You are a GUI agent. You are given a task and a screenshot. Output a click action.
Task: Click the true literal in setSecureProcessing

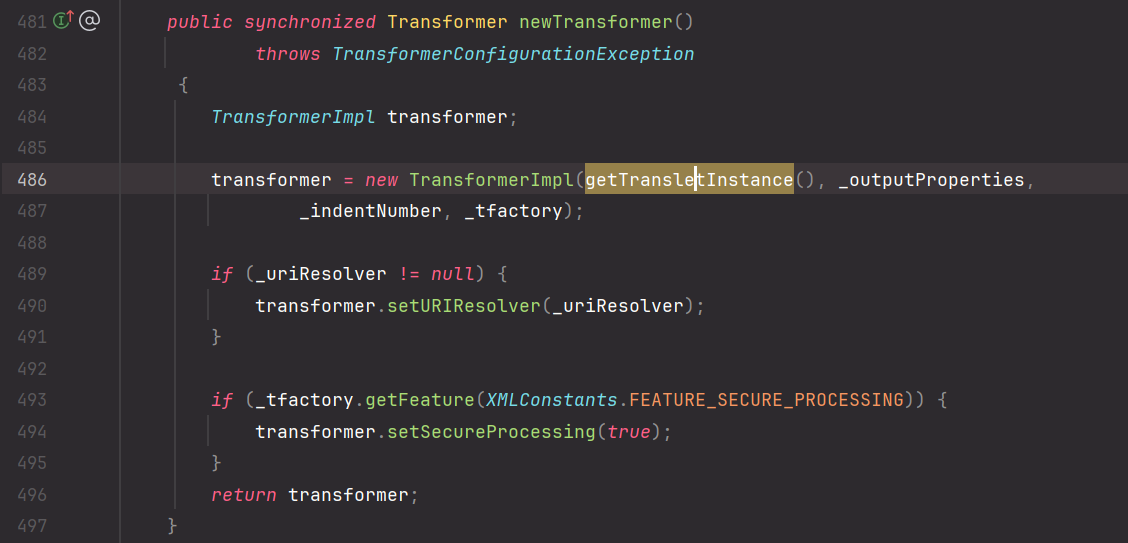point(629,432)
